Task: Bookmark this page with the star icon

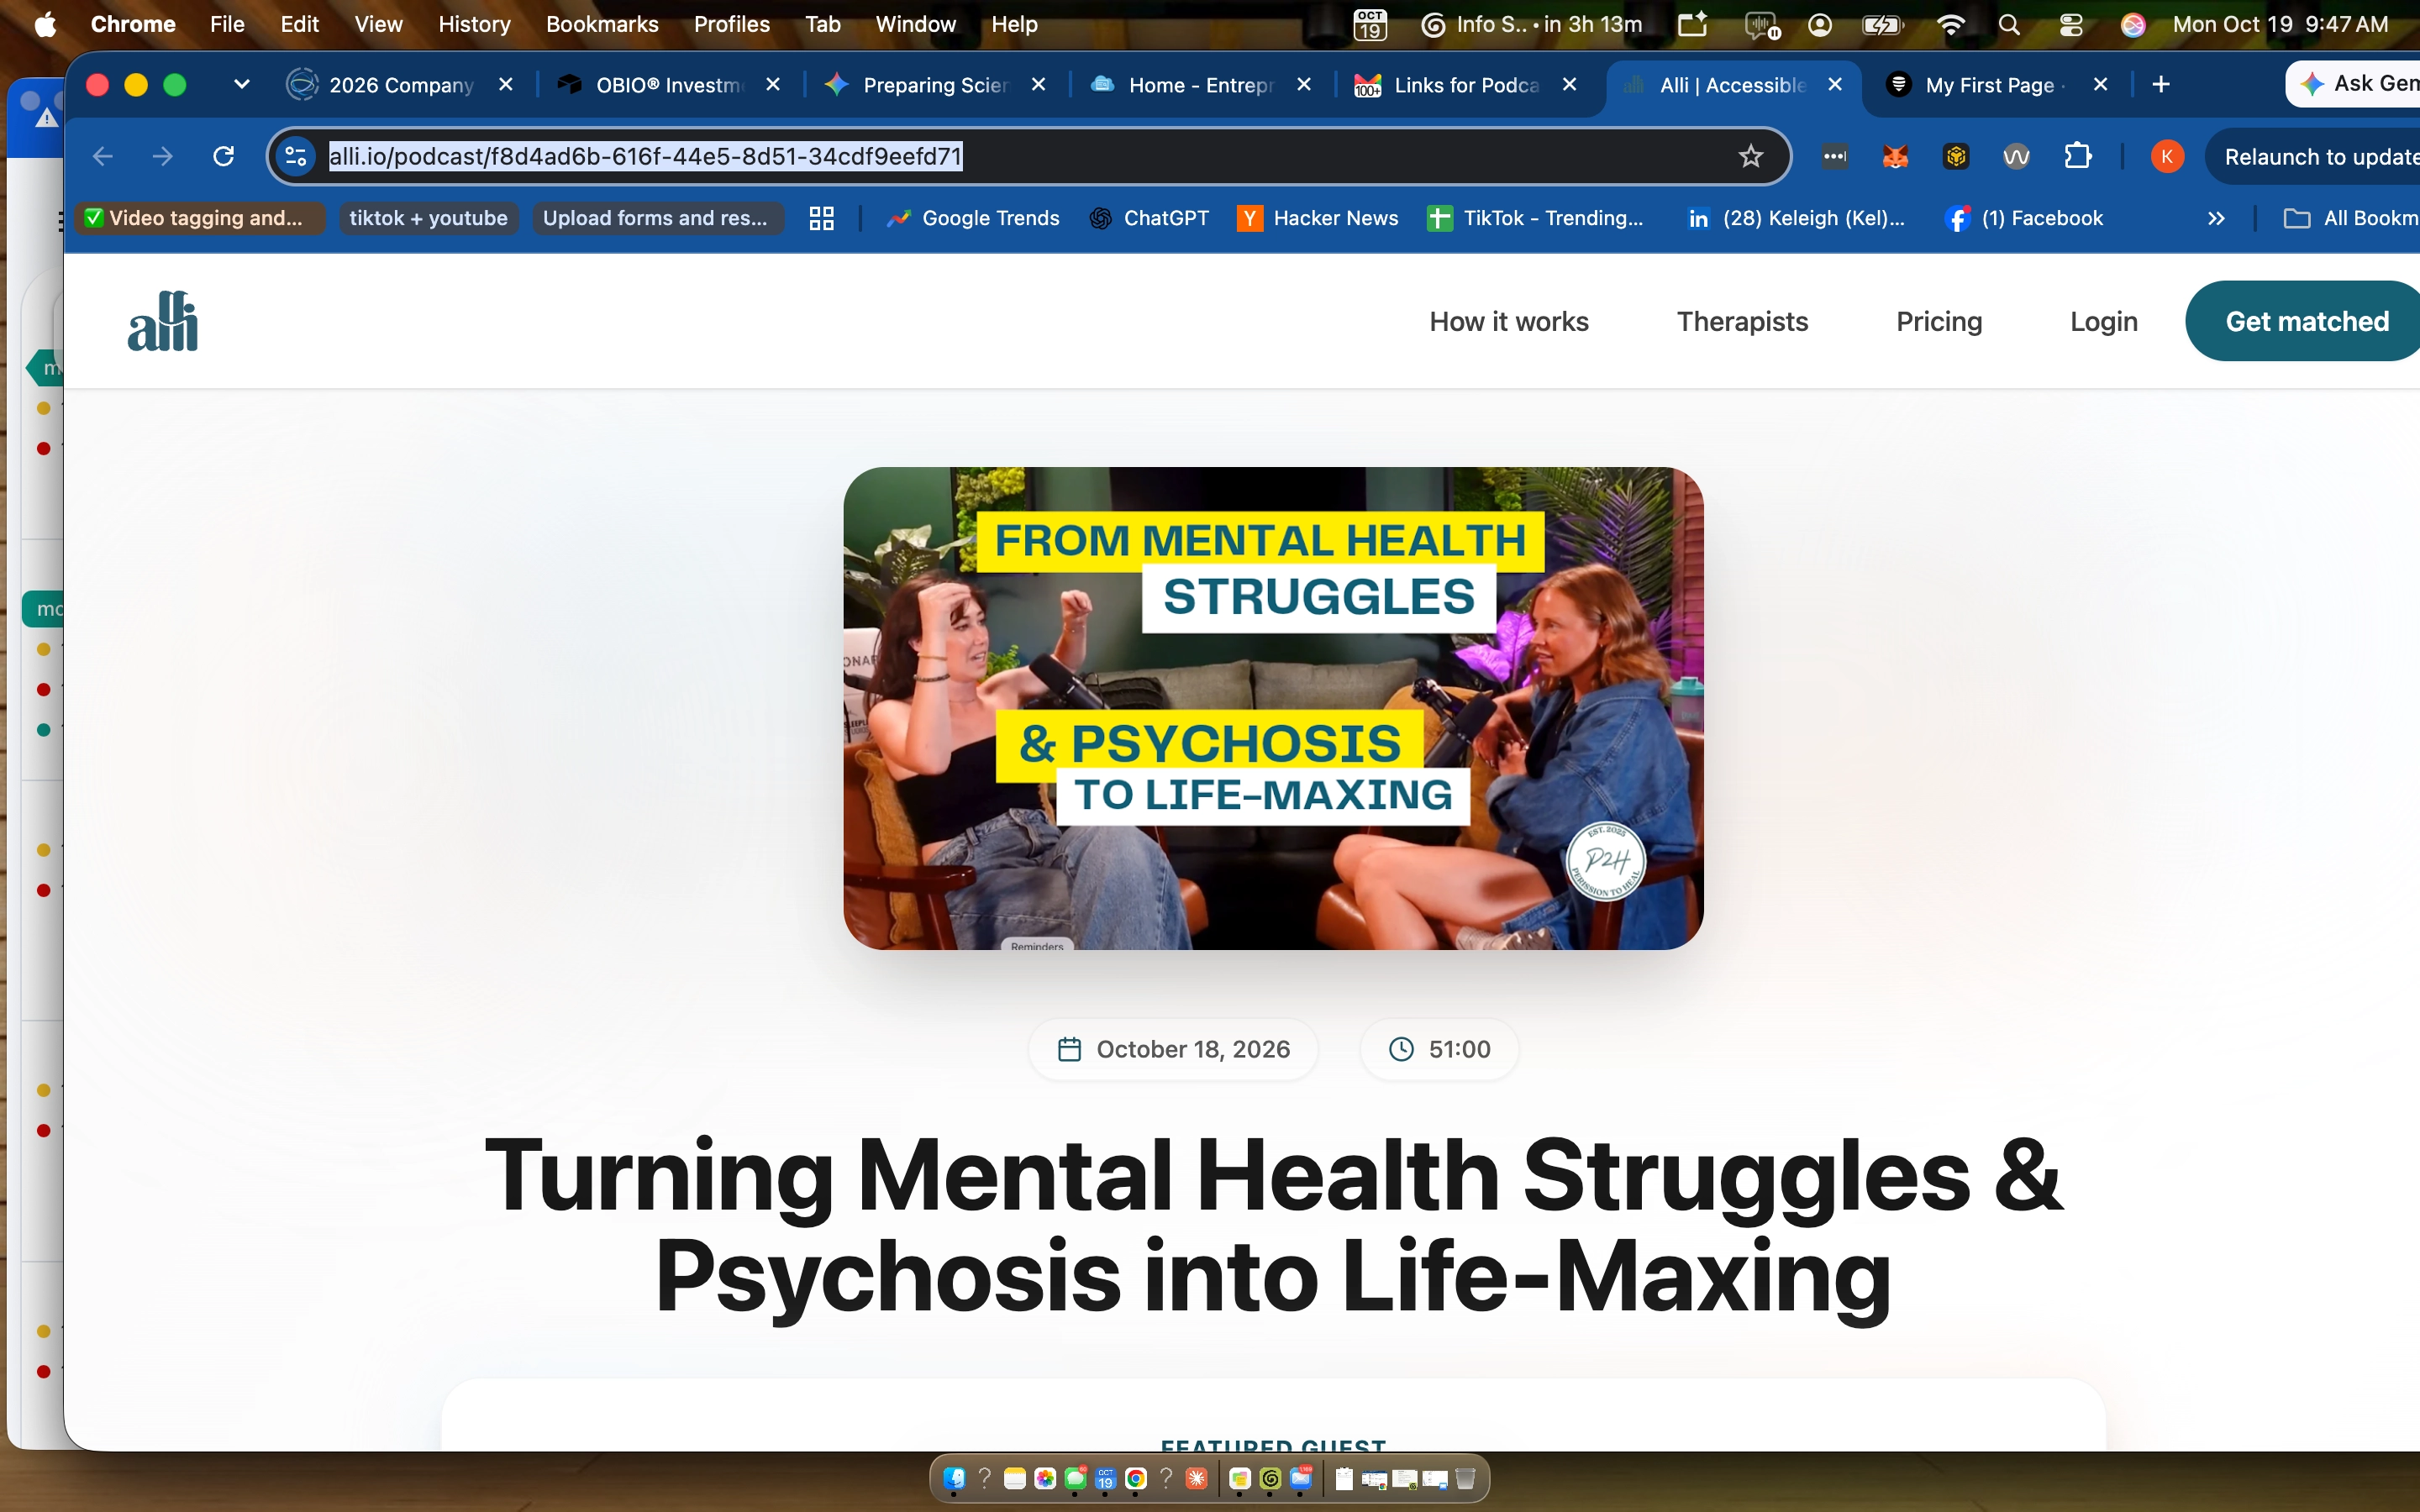Action: [1750, 156]
